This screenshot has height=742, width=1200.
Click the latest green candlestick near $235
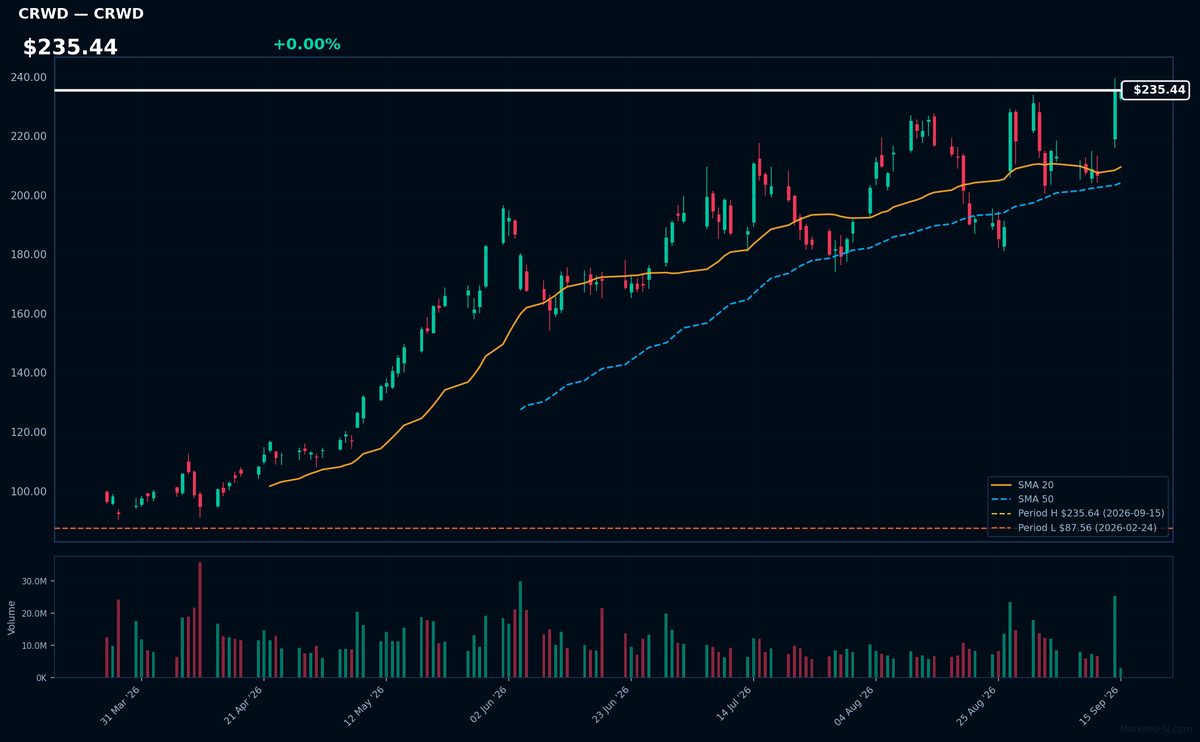[x=1115, y=115]
